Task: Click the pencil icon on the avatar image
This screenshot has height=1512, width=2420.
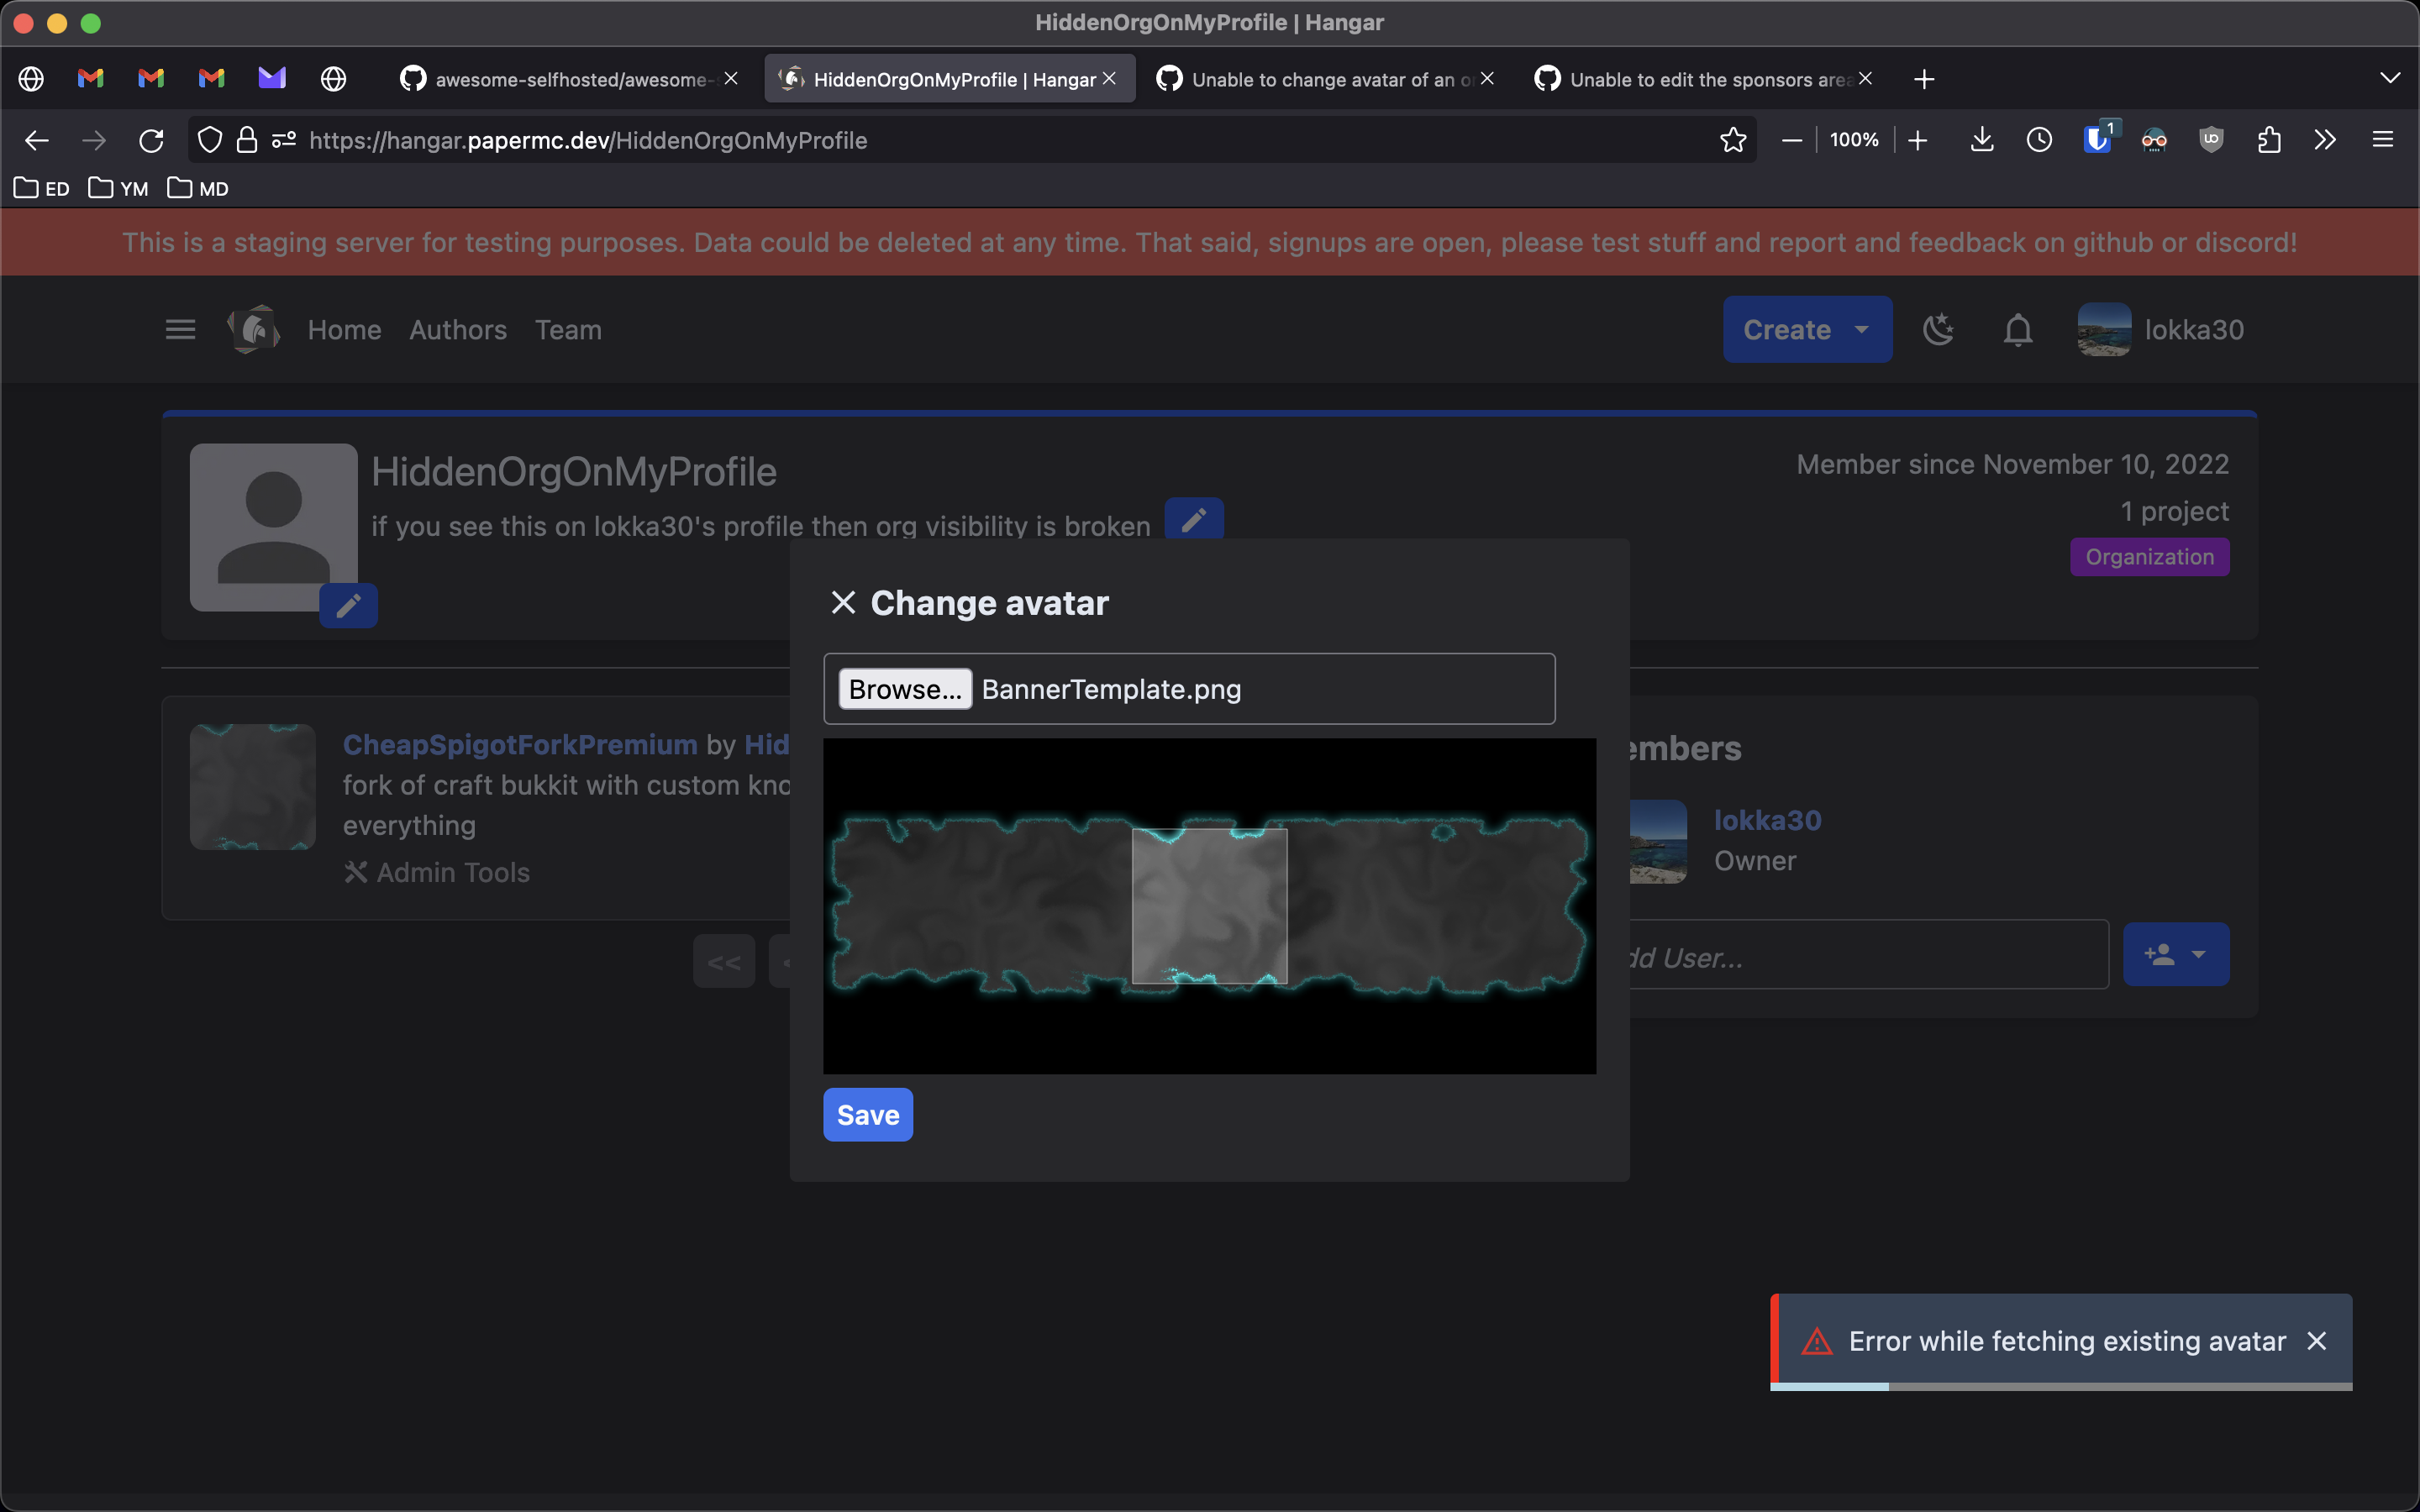Action: click(349, 605)
